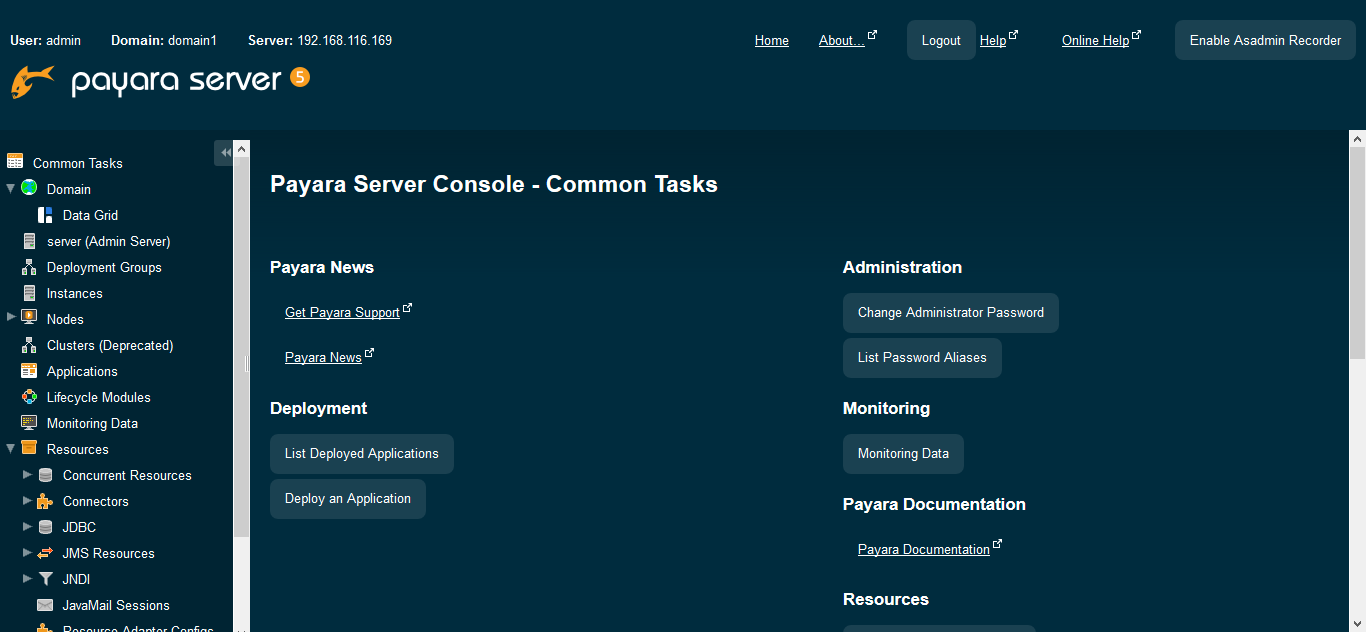1366x632 pixels.
Task: Select the Lifecycle Modules globe icon
Action: (28, 397)
